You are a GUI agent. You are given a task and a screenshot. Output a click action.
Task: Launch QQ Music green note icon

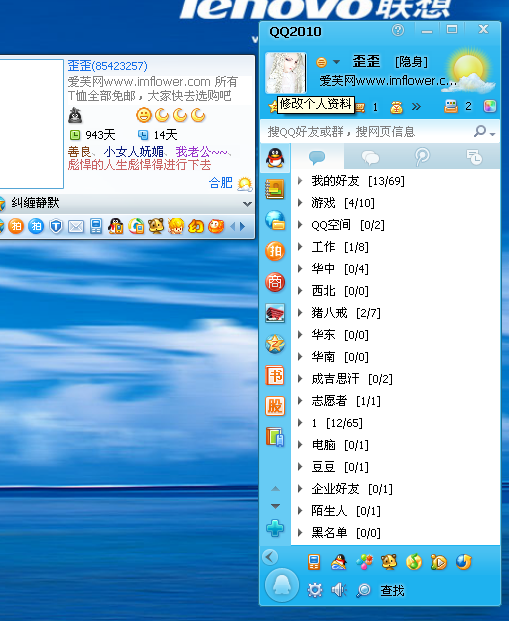(414, 562)
